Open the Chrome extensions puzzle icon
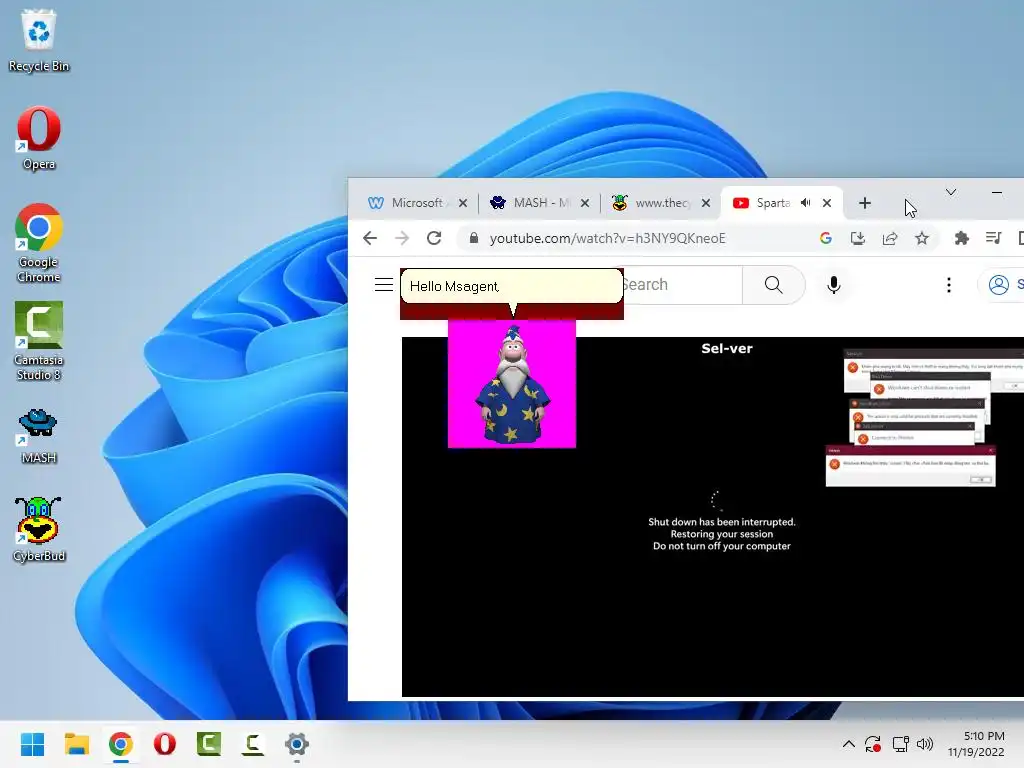Screen dimensions: 1024x768 pos(961,238)
